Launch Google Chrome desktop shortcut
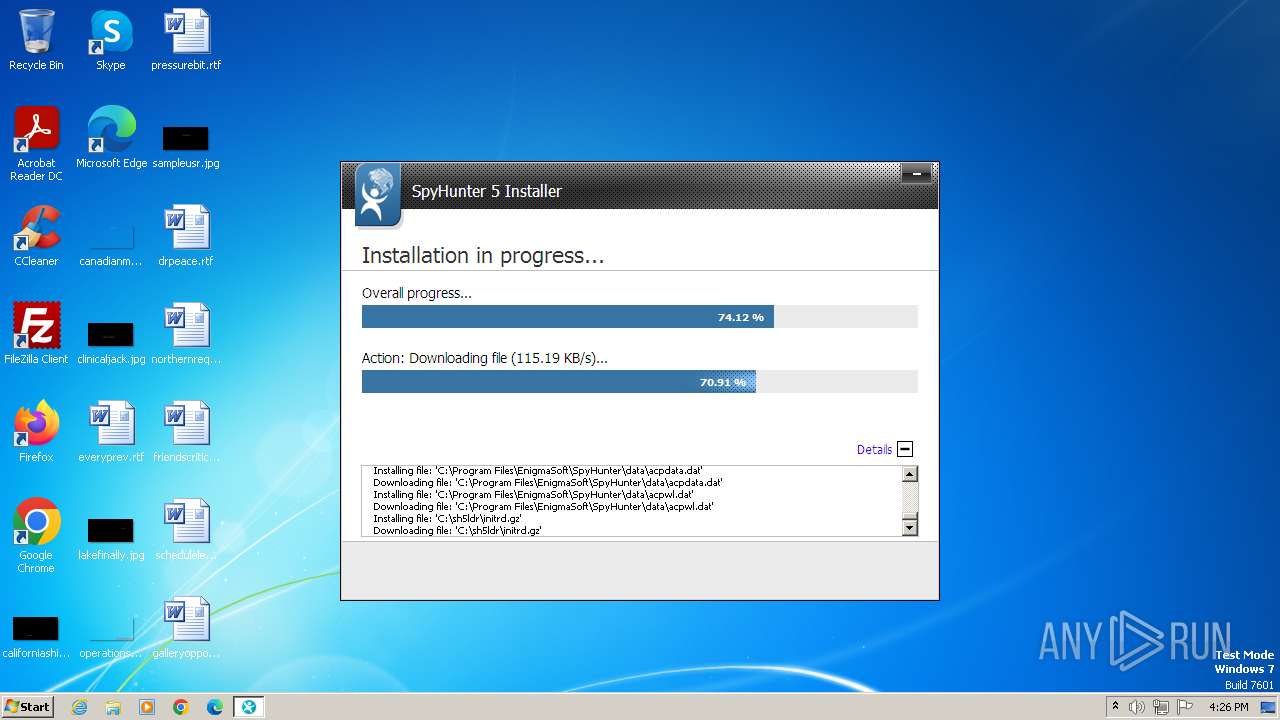1280x720 pixels. [36, 536]
